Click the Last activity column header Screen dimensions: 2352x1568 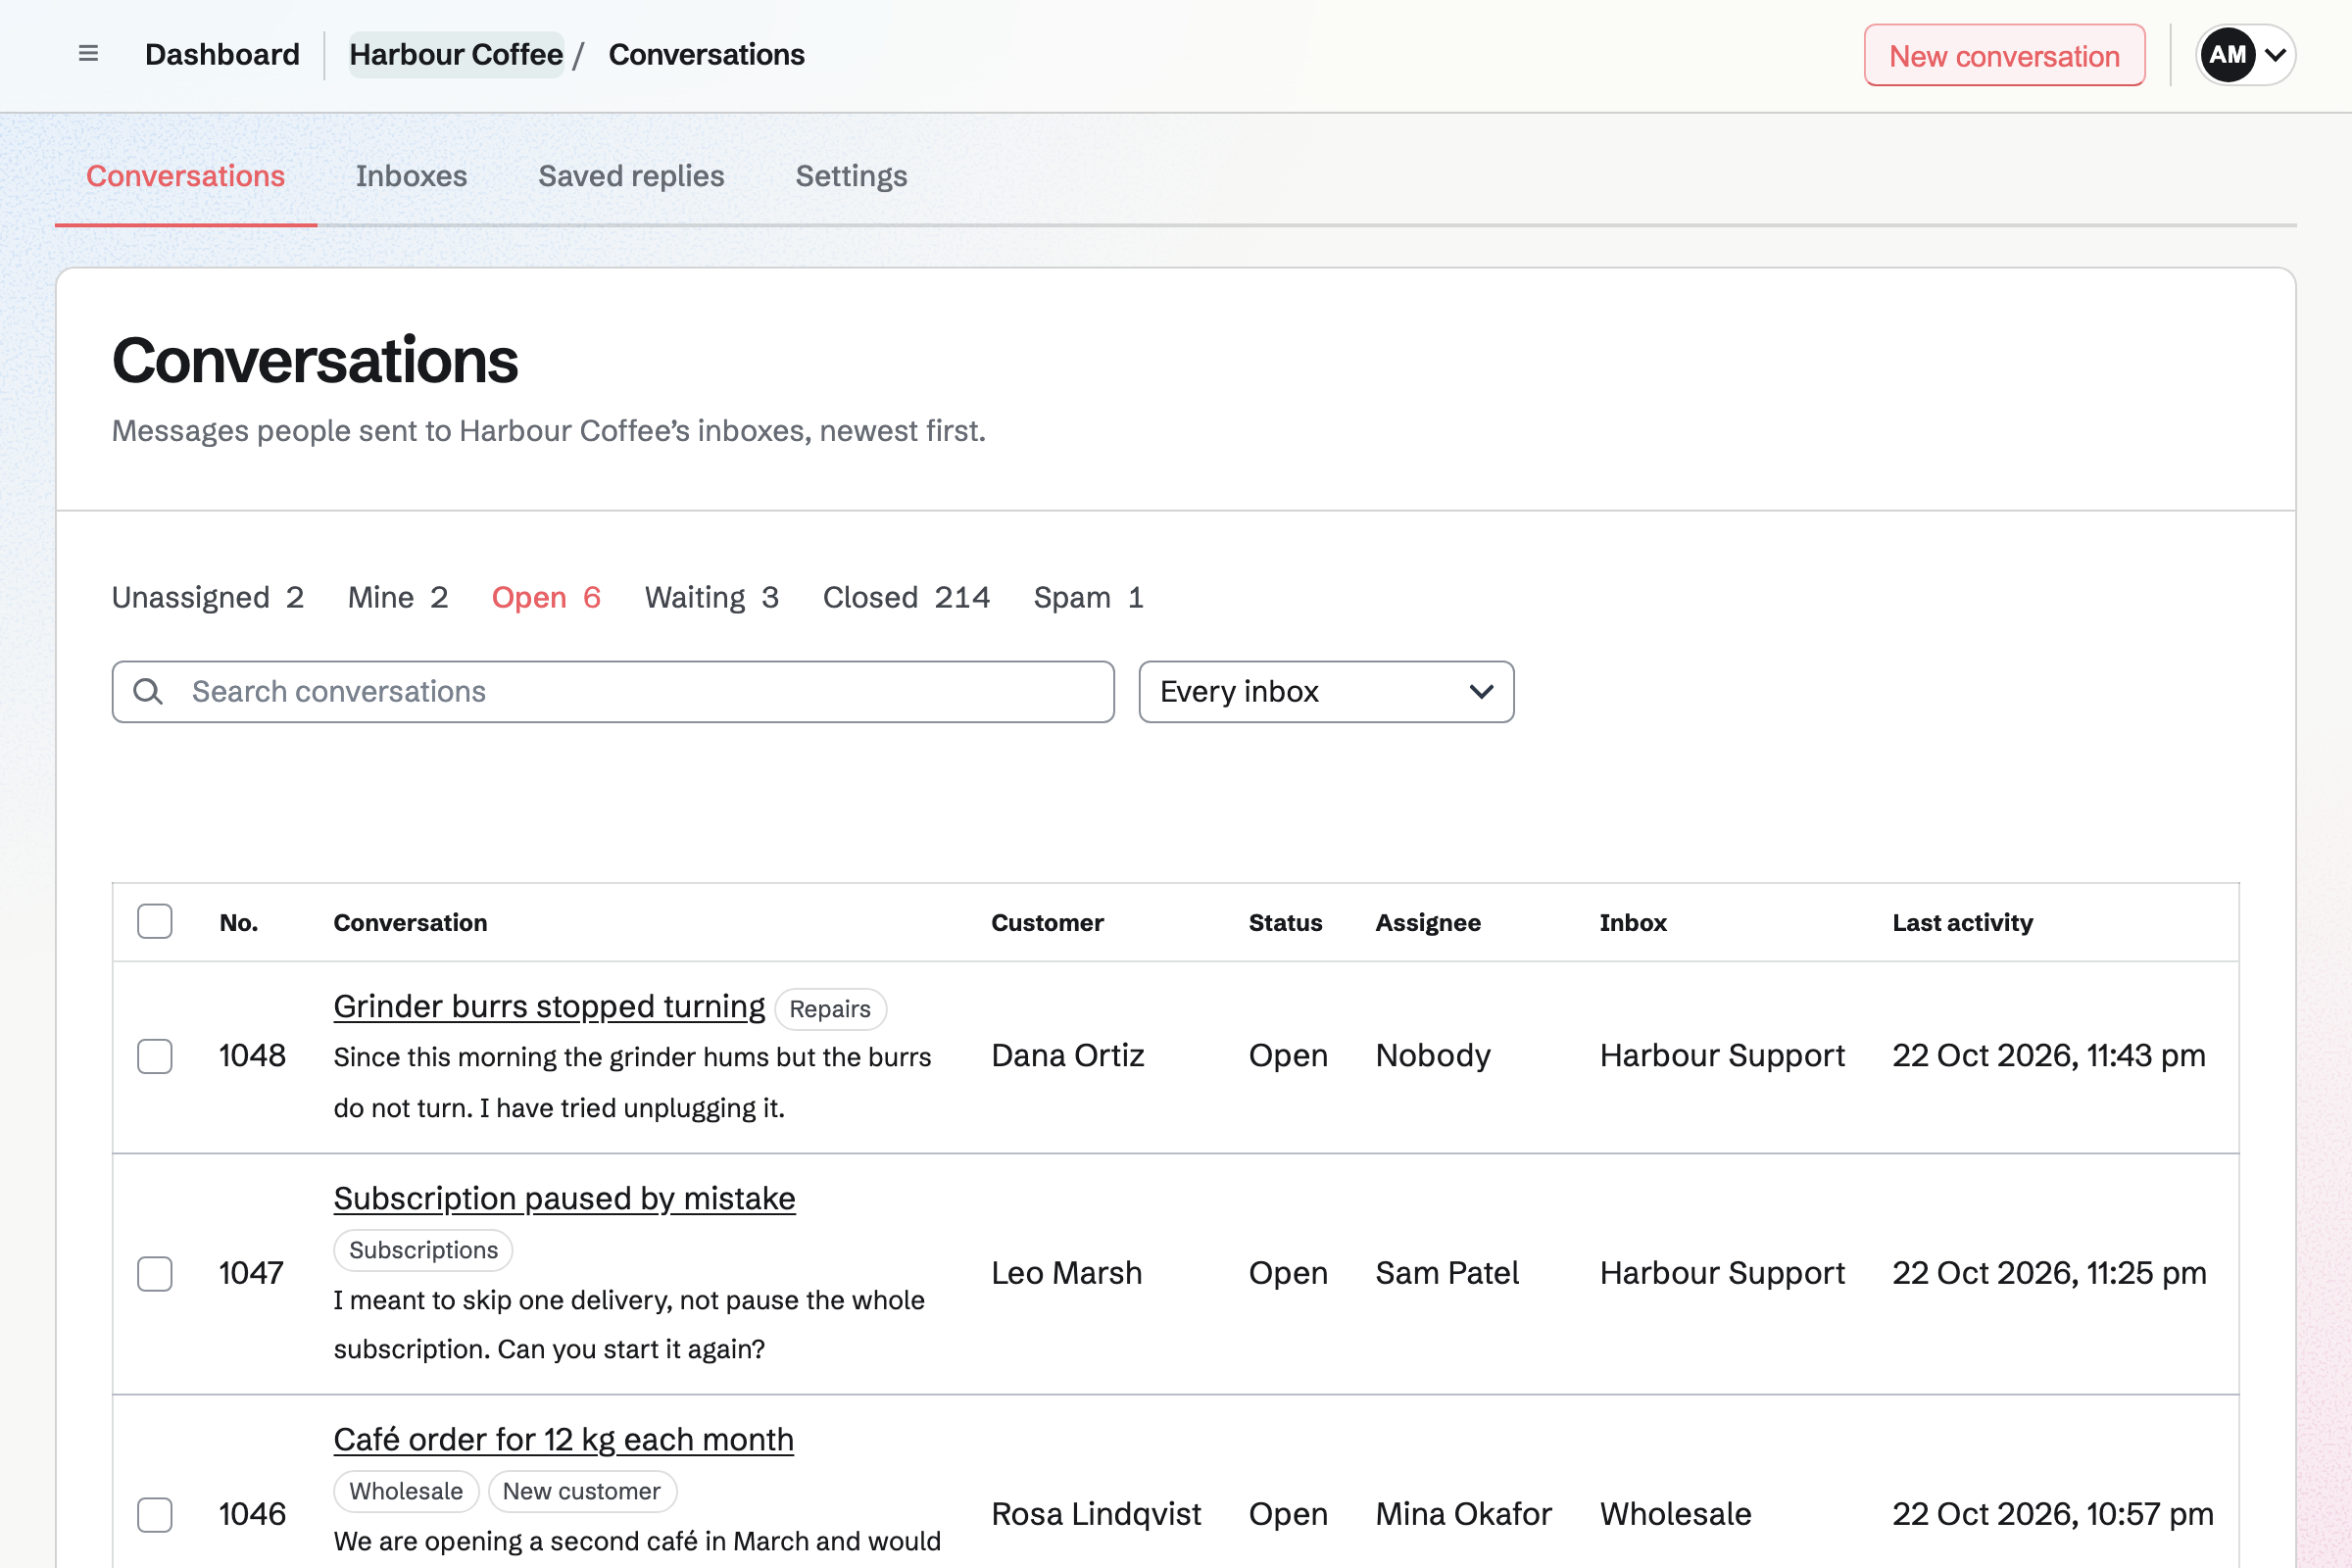1962,922
